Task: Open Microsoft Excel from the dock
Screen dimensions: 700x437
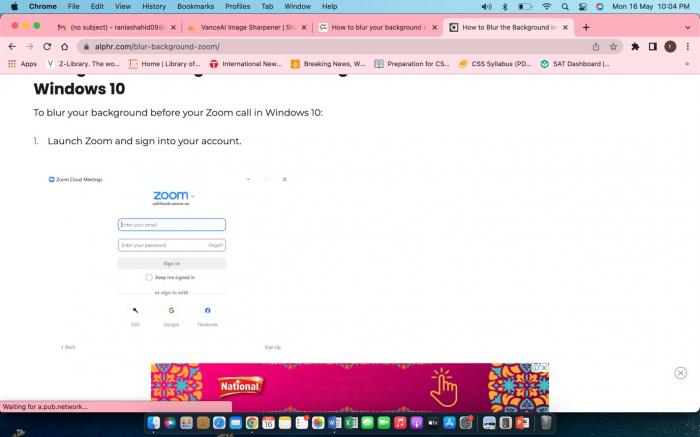Action: [x=351, y=422]
